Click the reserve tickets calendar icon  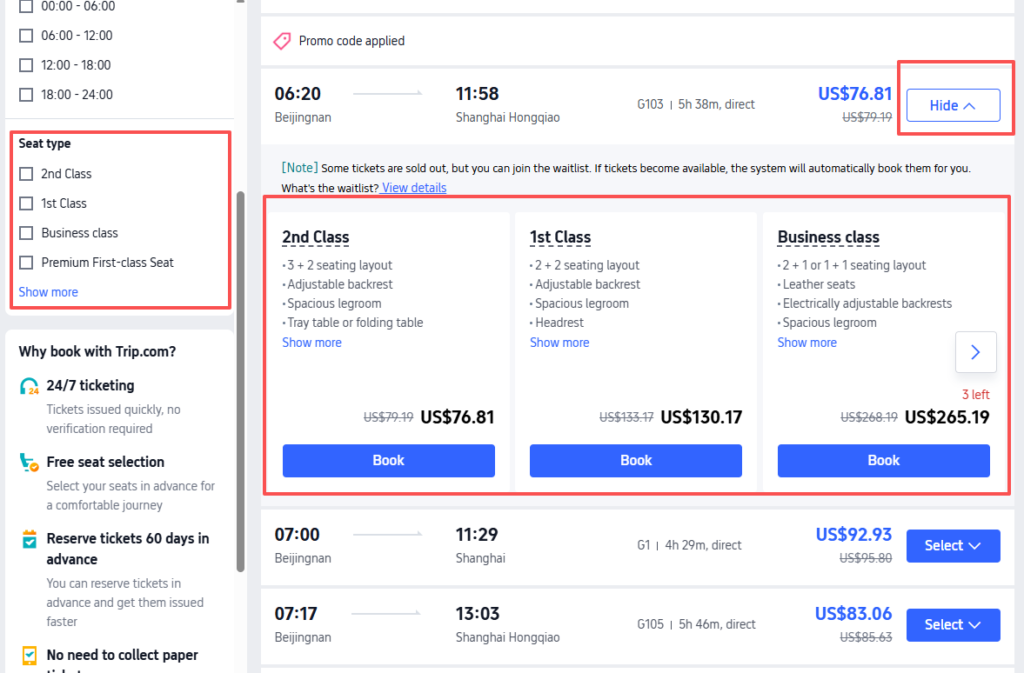29,540
